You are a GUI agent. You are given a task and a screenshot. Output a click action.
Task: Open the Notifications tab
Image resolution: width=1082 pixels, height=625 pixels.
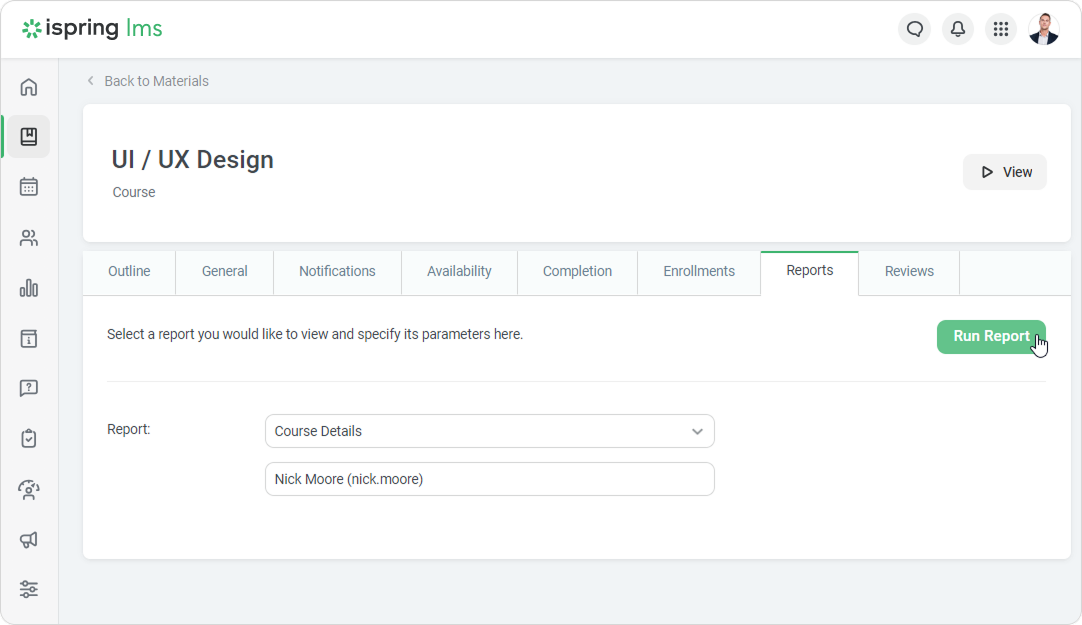pos(337,271)
